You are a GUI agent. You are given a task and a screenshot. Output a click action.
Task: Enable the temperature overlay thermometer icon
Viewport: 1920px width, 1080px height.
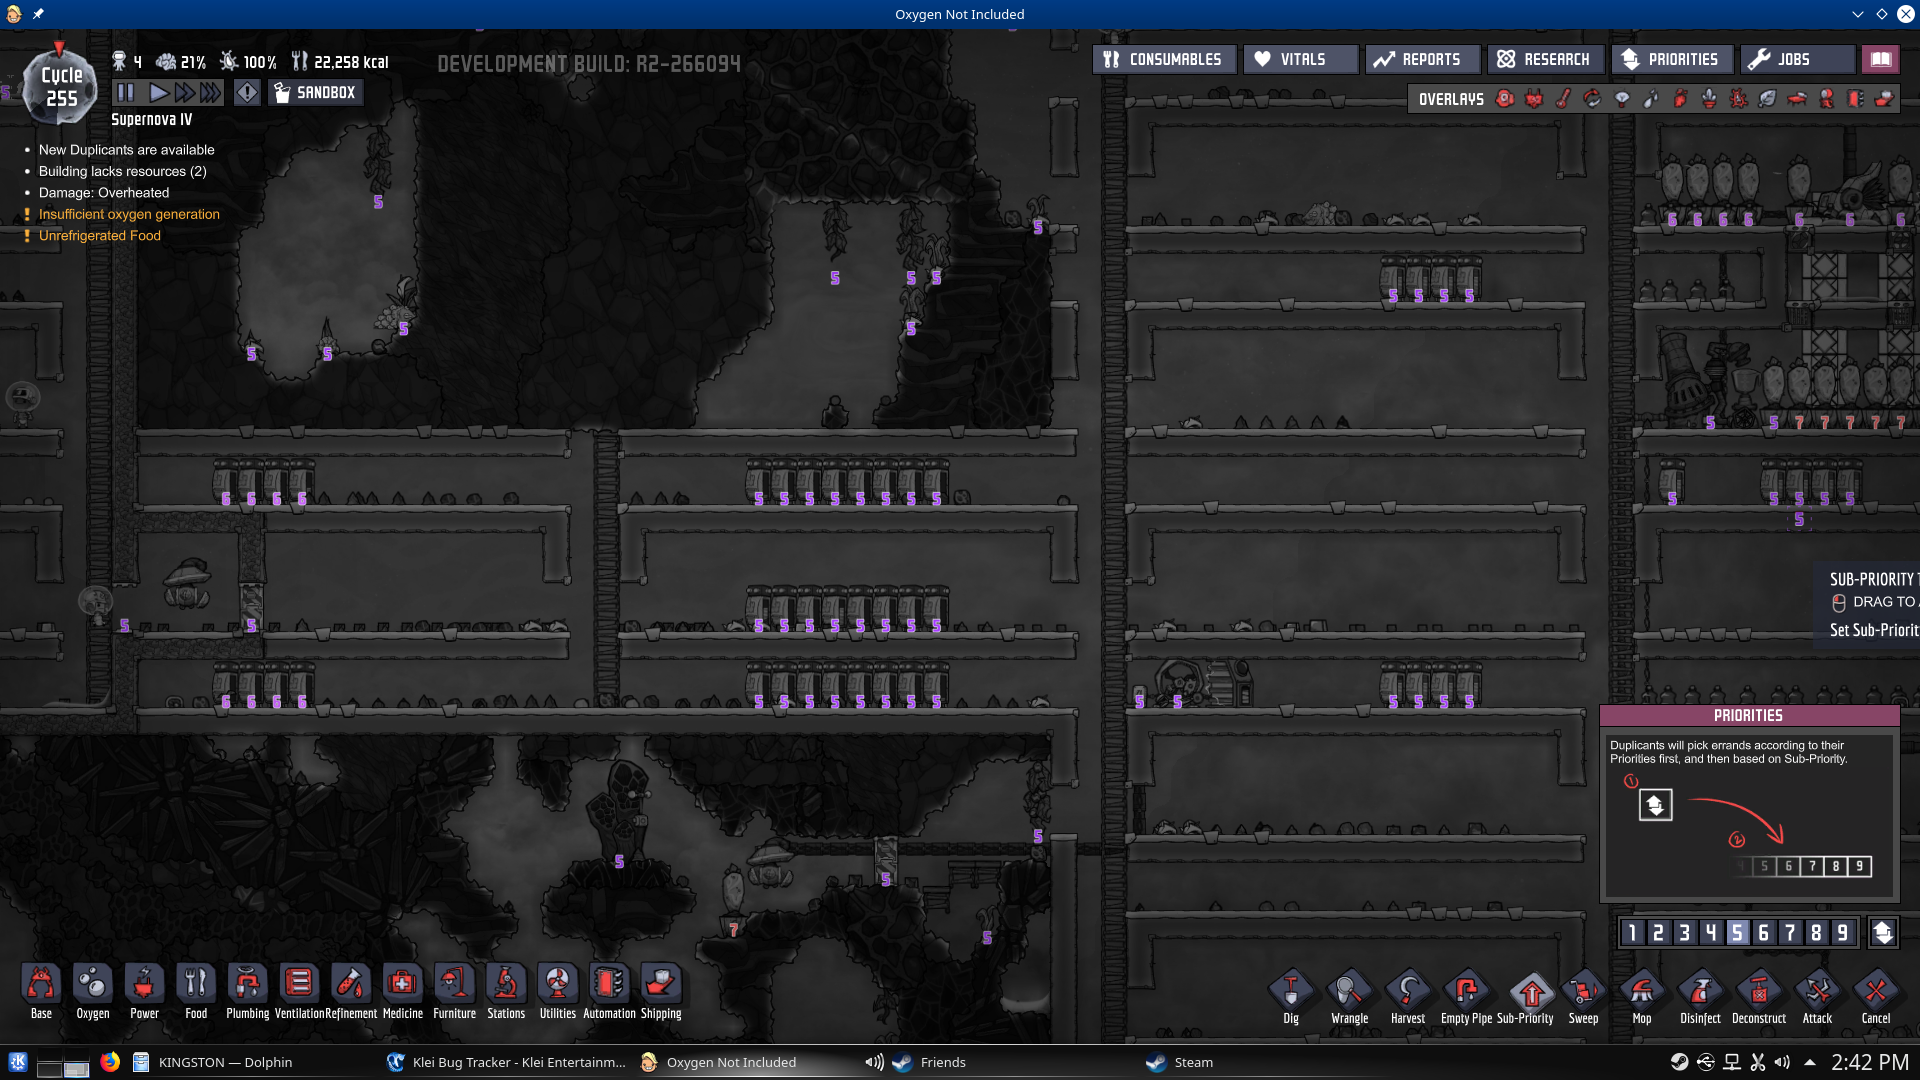1563,99
